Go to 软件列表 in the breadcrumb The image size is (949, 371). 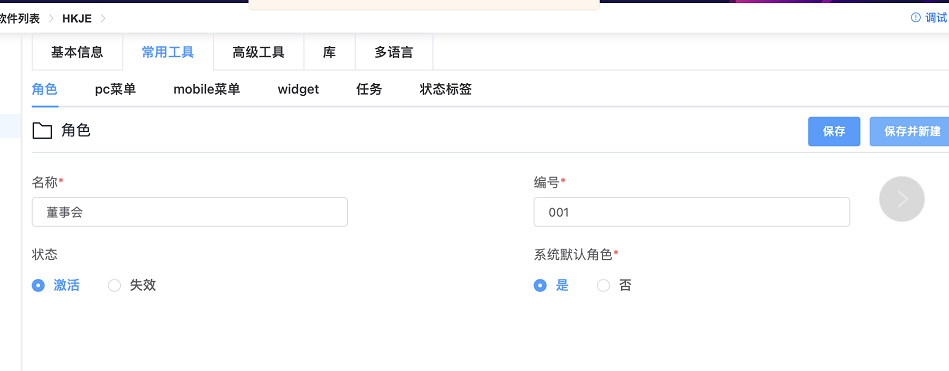pyautogui.click(x=20, y=18)
